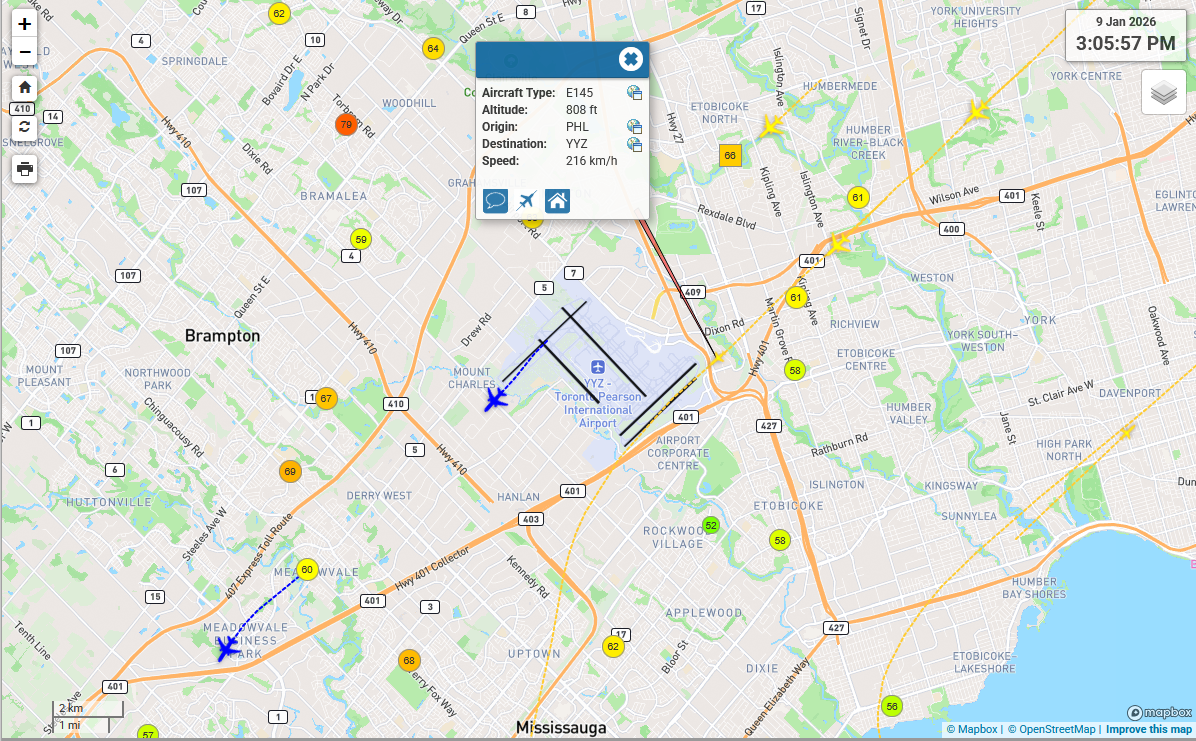Click the house button in popup
The image size is (1196, 741).
click(557, 201)
